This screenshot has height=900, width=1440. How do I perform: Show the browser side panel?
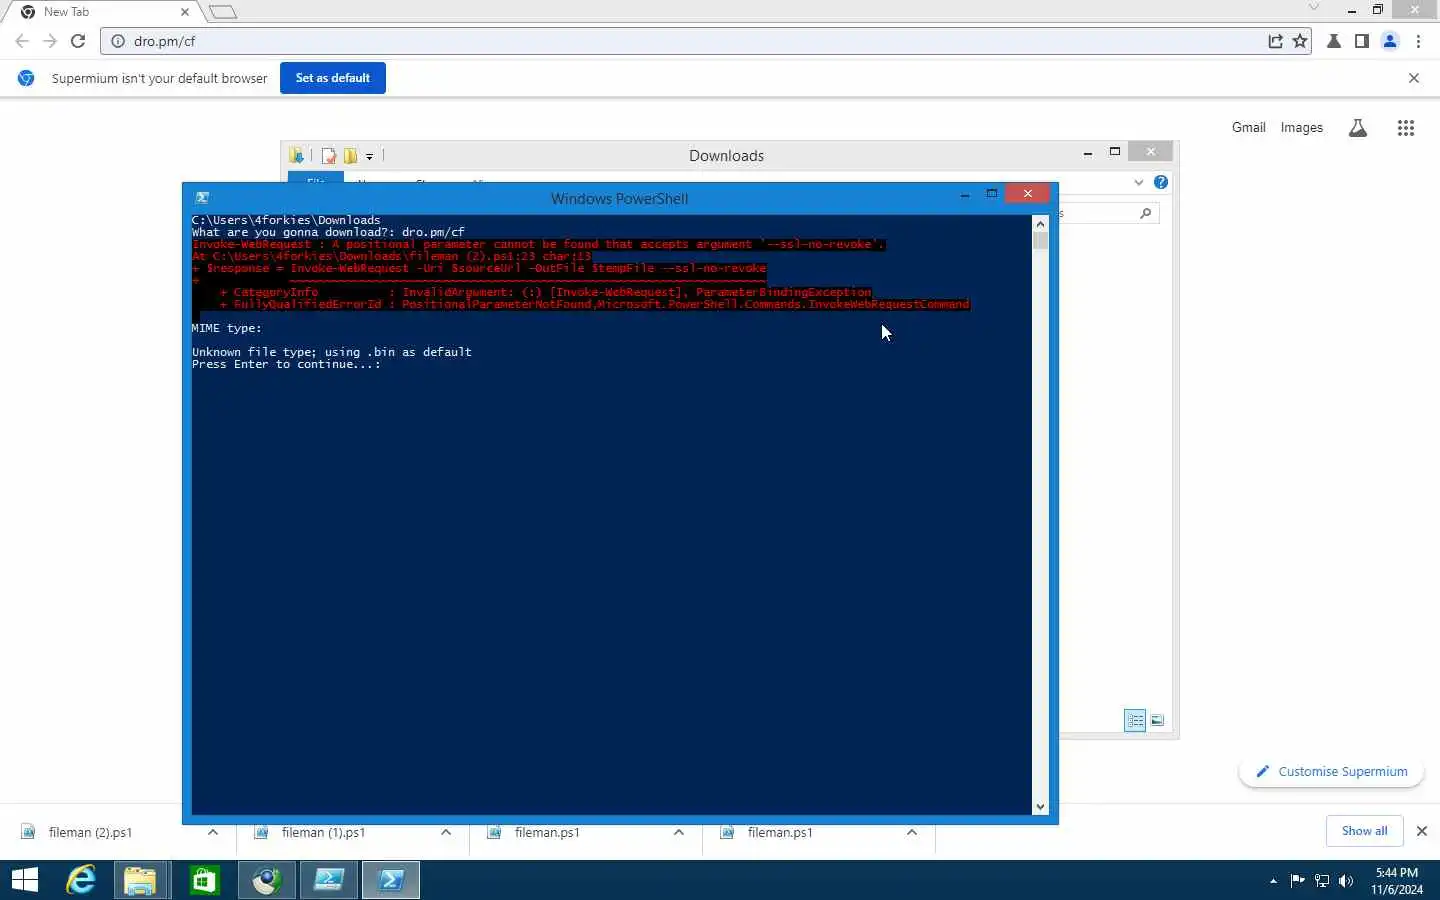(1362, 41)
